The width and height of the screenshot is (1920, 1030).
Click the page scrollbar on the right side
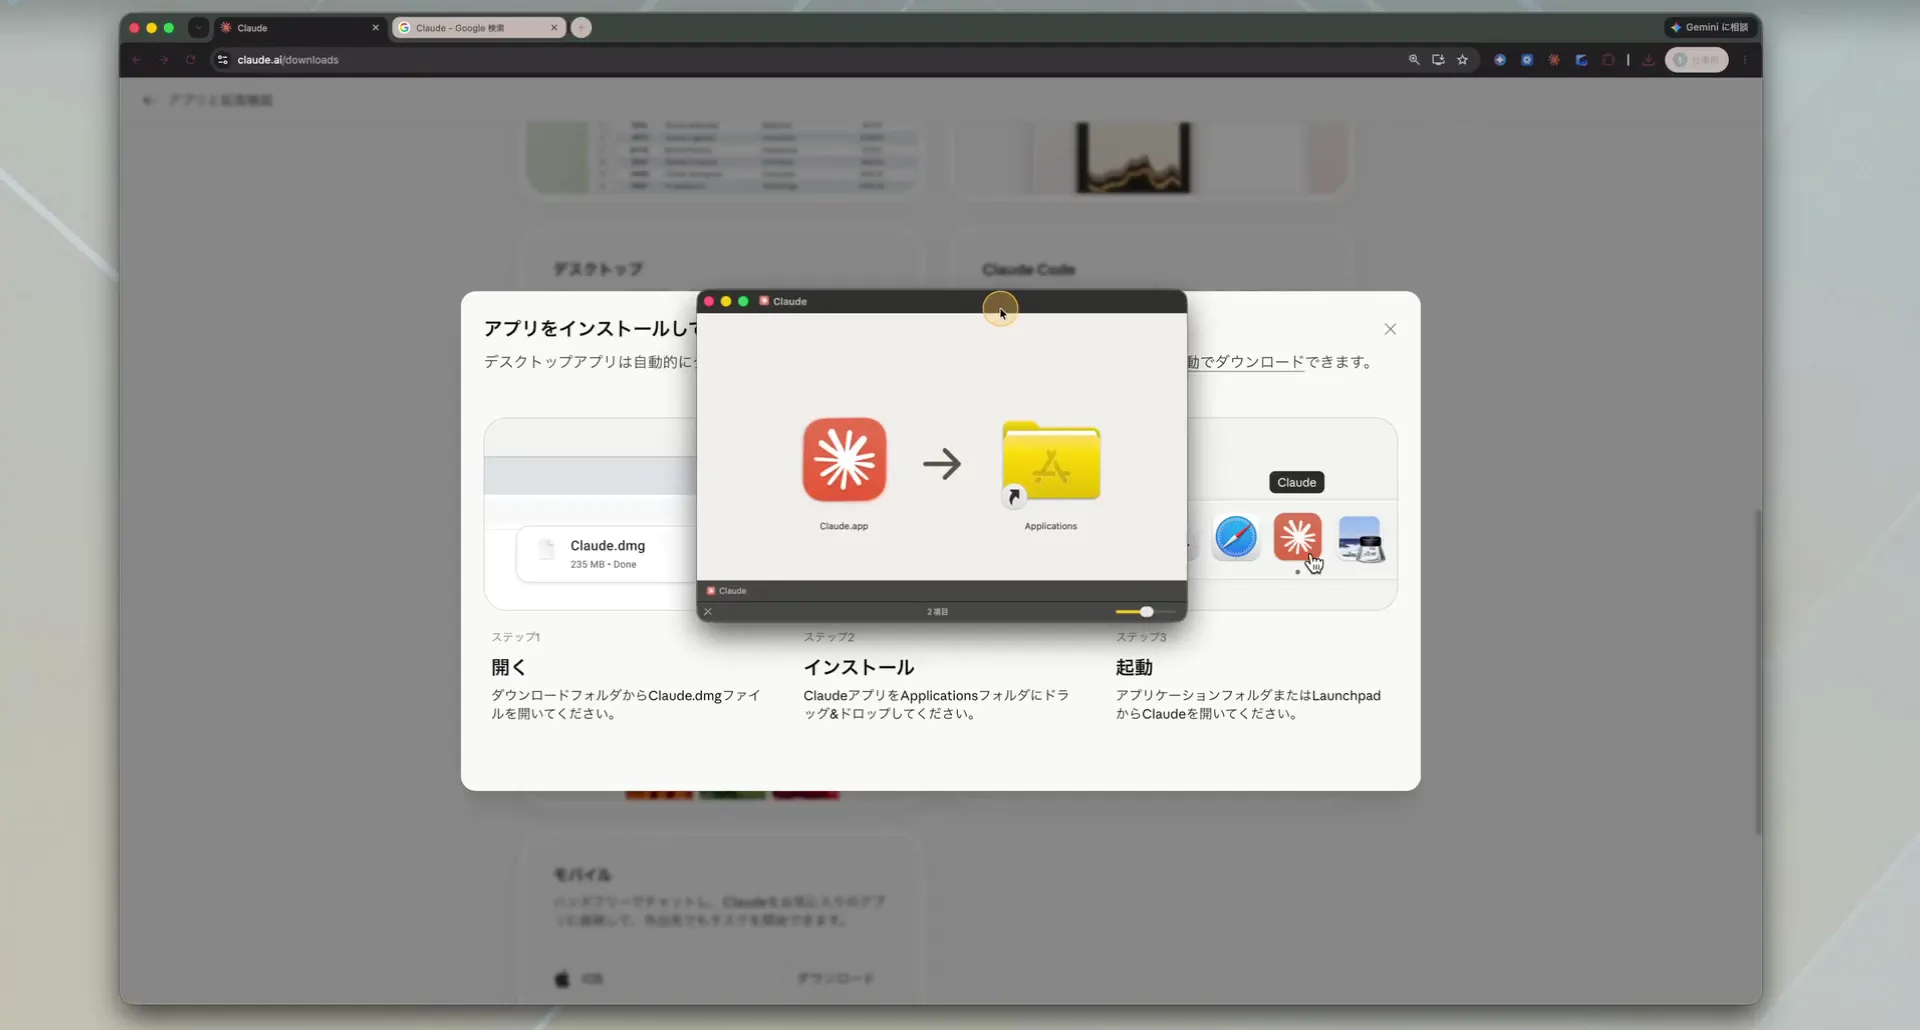(1758, 670)
